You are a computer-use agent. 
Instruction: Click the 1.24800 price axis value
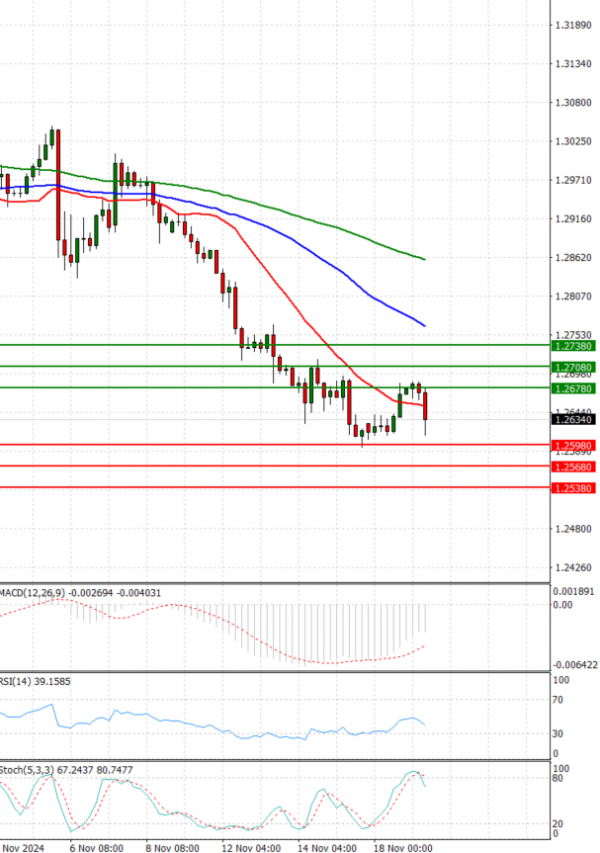(x=573, y=529)
